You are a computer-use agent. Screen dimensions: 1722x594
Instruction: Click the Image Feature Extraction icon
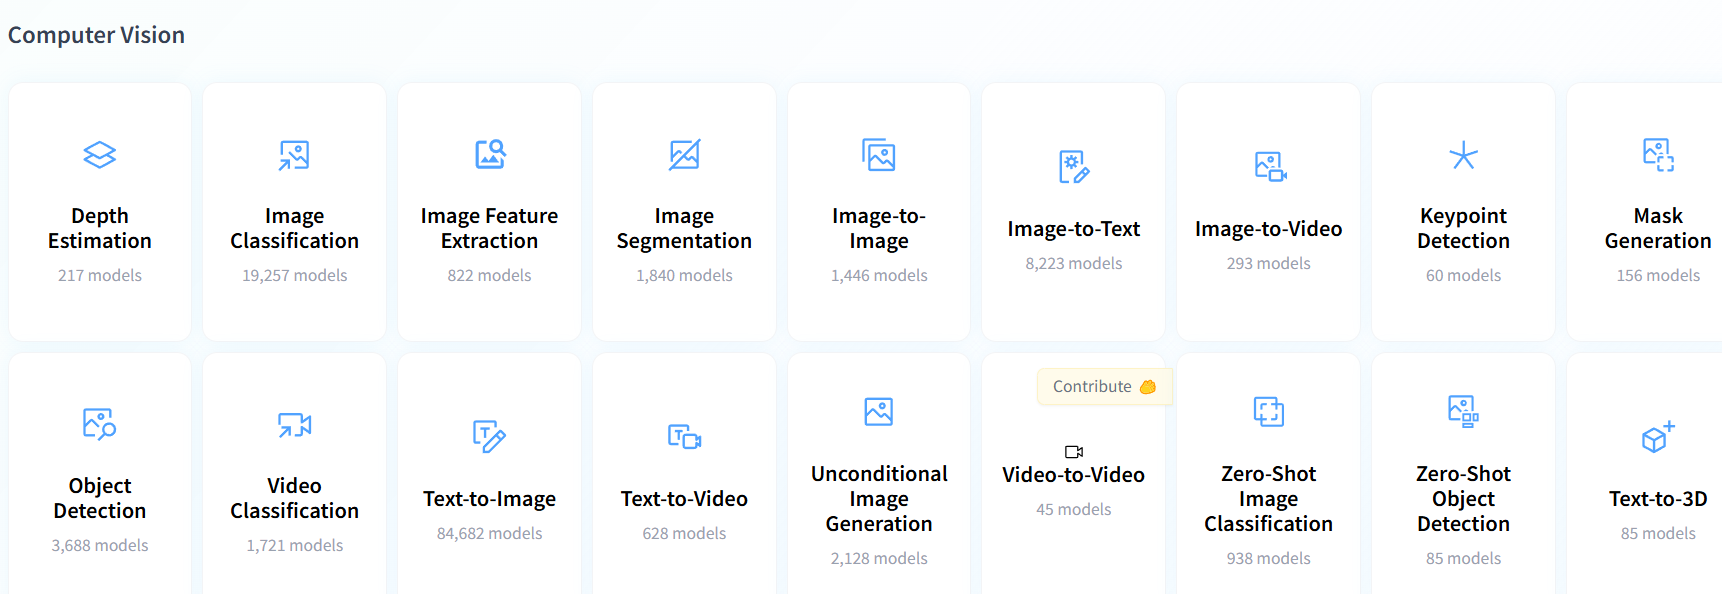point(489,155)
